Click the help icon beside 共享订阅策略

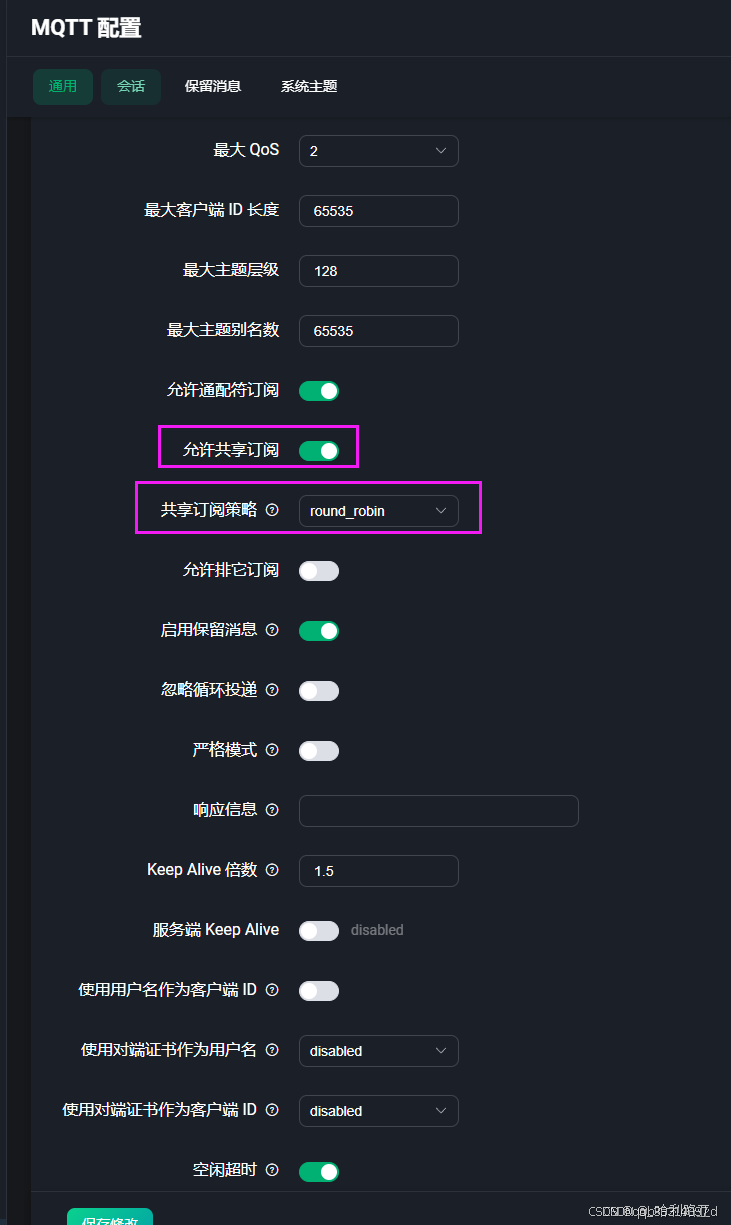(273, 510)
